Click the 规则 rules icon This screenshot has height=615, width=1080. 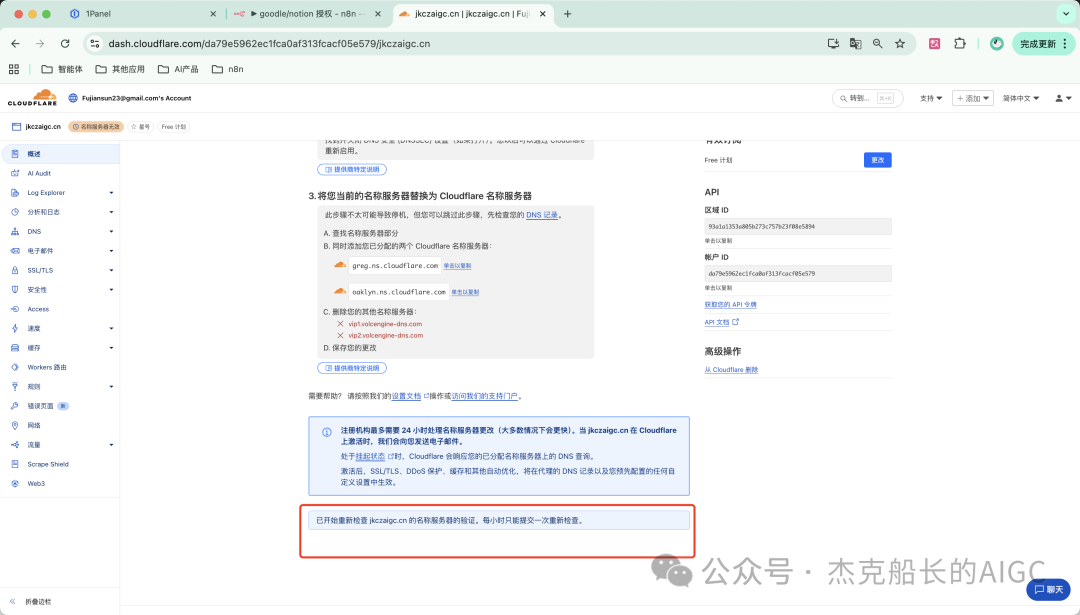[x=14, y=386]
